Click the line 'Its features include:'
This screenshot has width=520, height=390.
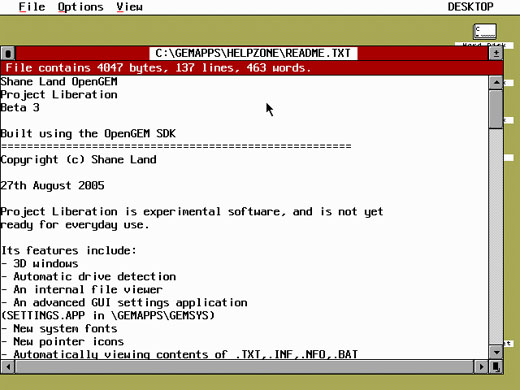(x=69, y=250)
